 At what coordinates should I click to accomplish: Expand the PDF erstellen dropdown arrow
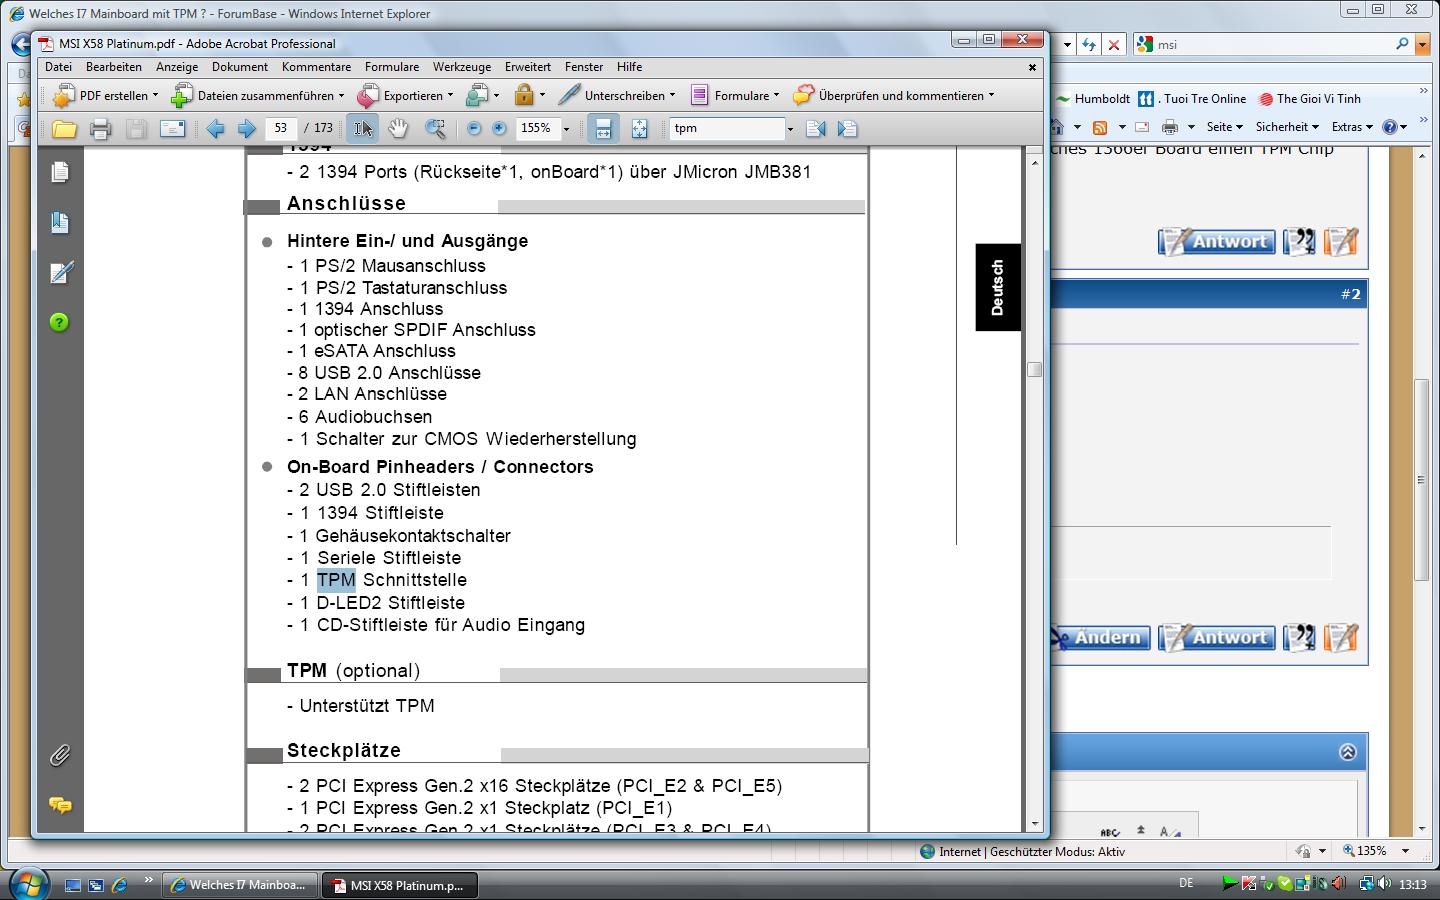tap(155, 96)
